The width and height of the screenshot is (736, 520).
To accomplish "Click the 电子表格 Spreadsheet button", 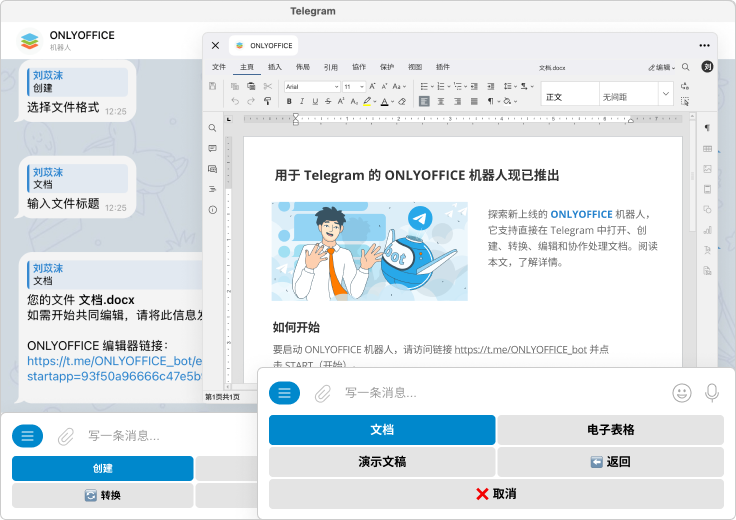I will [610, 429].
